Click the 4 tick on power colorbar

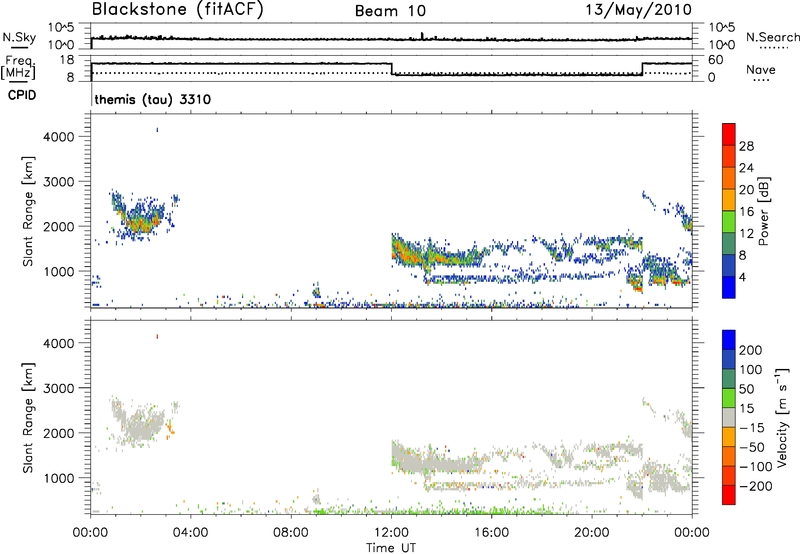(742, 277)
